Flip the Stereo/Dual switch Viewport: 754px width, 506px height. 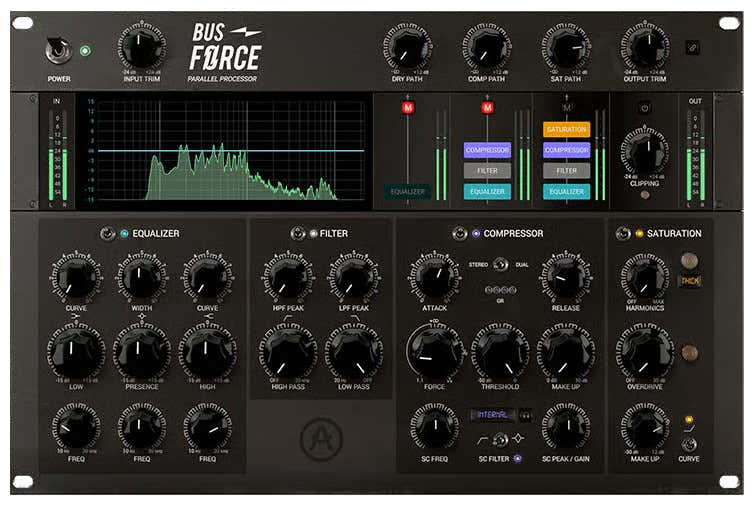coord(501,265)
